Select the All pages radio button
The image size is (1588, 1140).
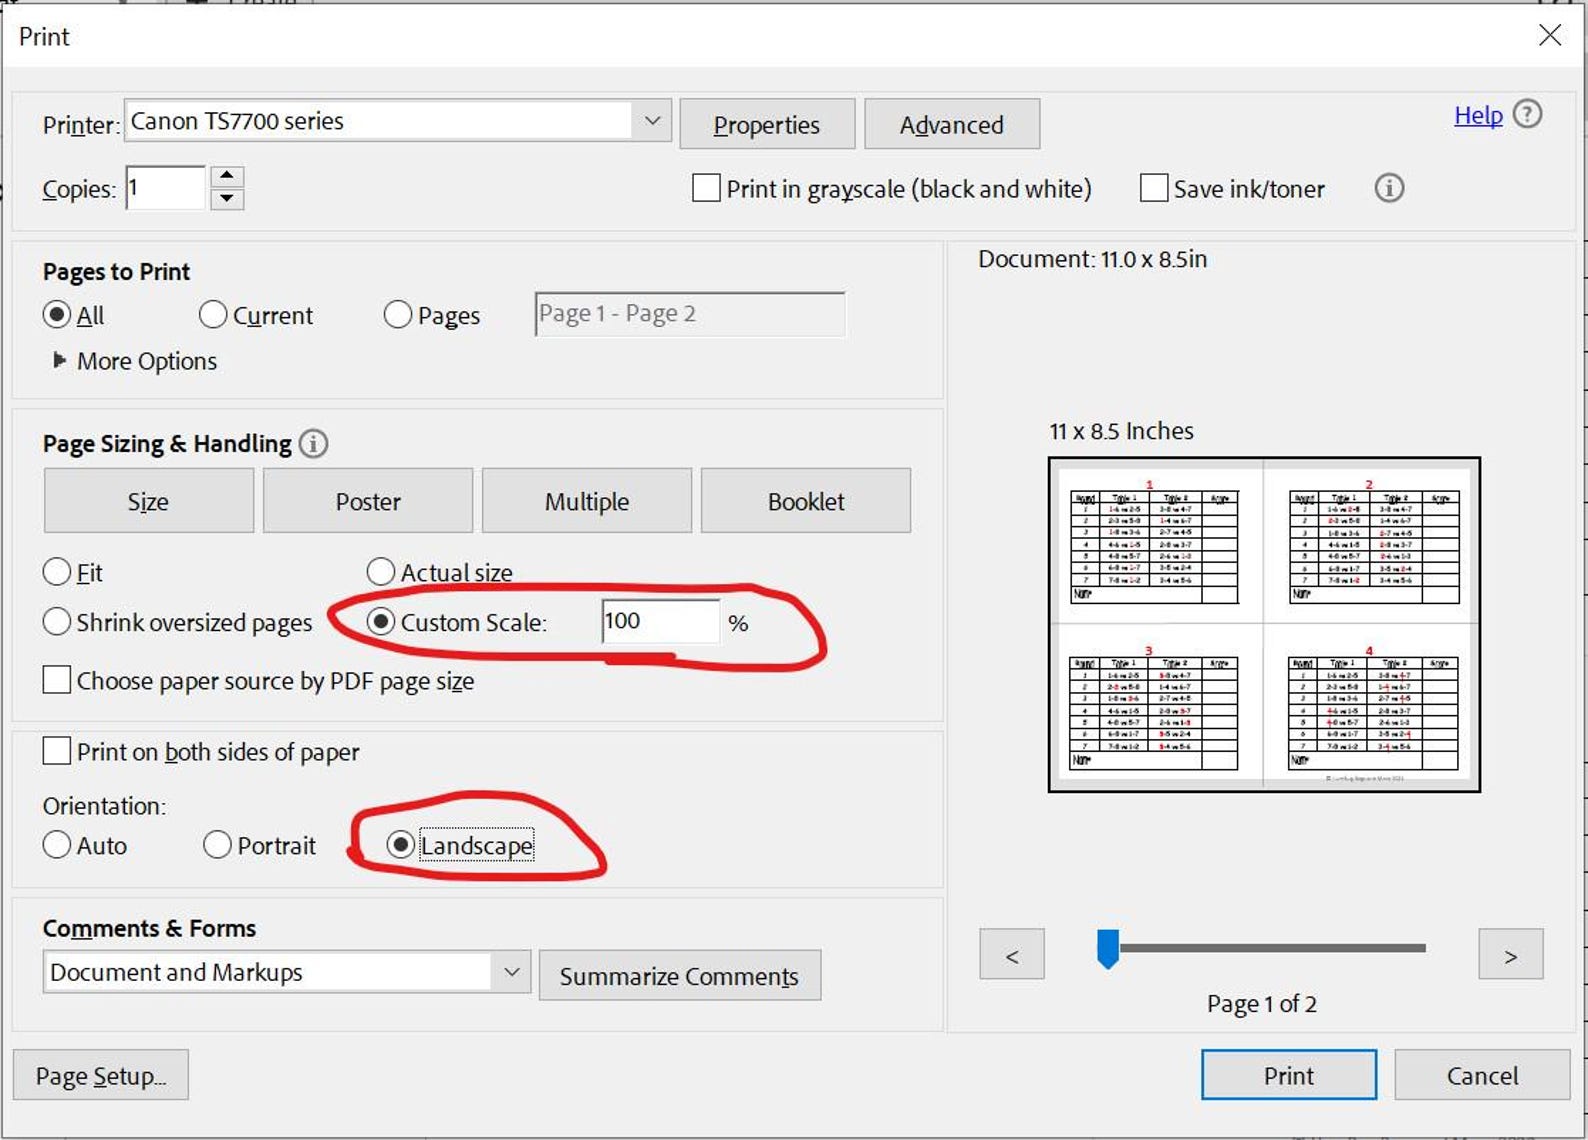(x=57, y=315)
